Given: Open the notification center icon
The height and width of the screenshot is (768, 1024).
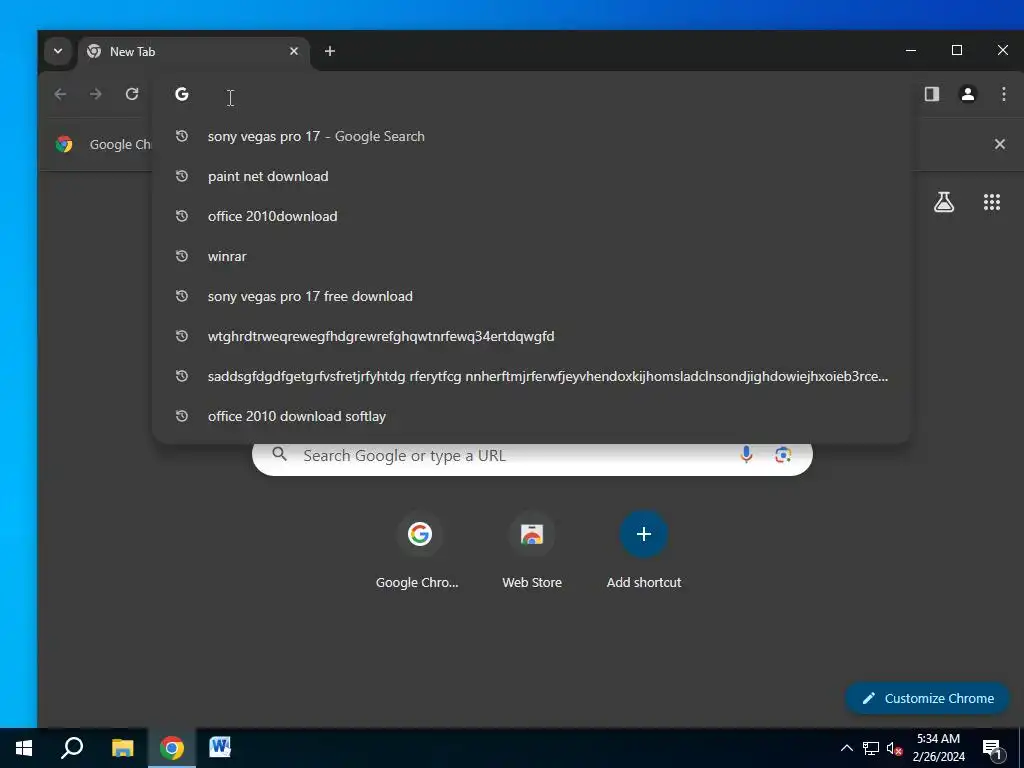Looking at the screenshot, I should click(x=992, y=749).
